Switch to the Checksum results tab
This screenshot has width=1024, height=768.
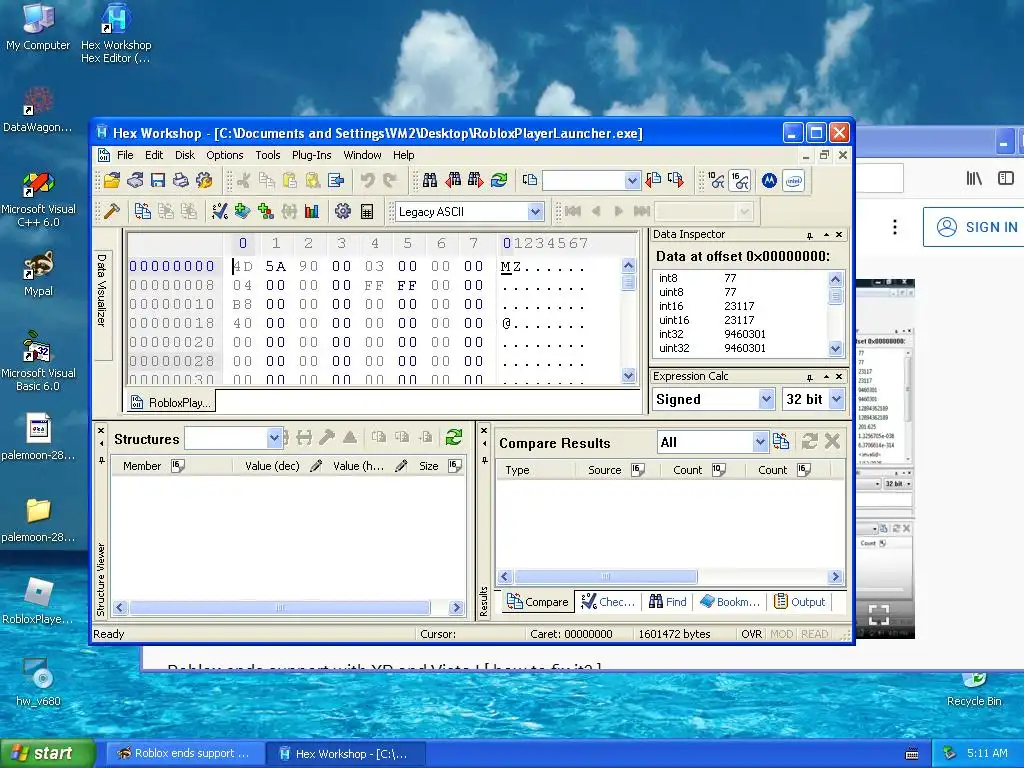click(x=608, y=601)
